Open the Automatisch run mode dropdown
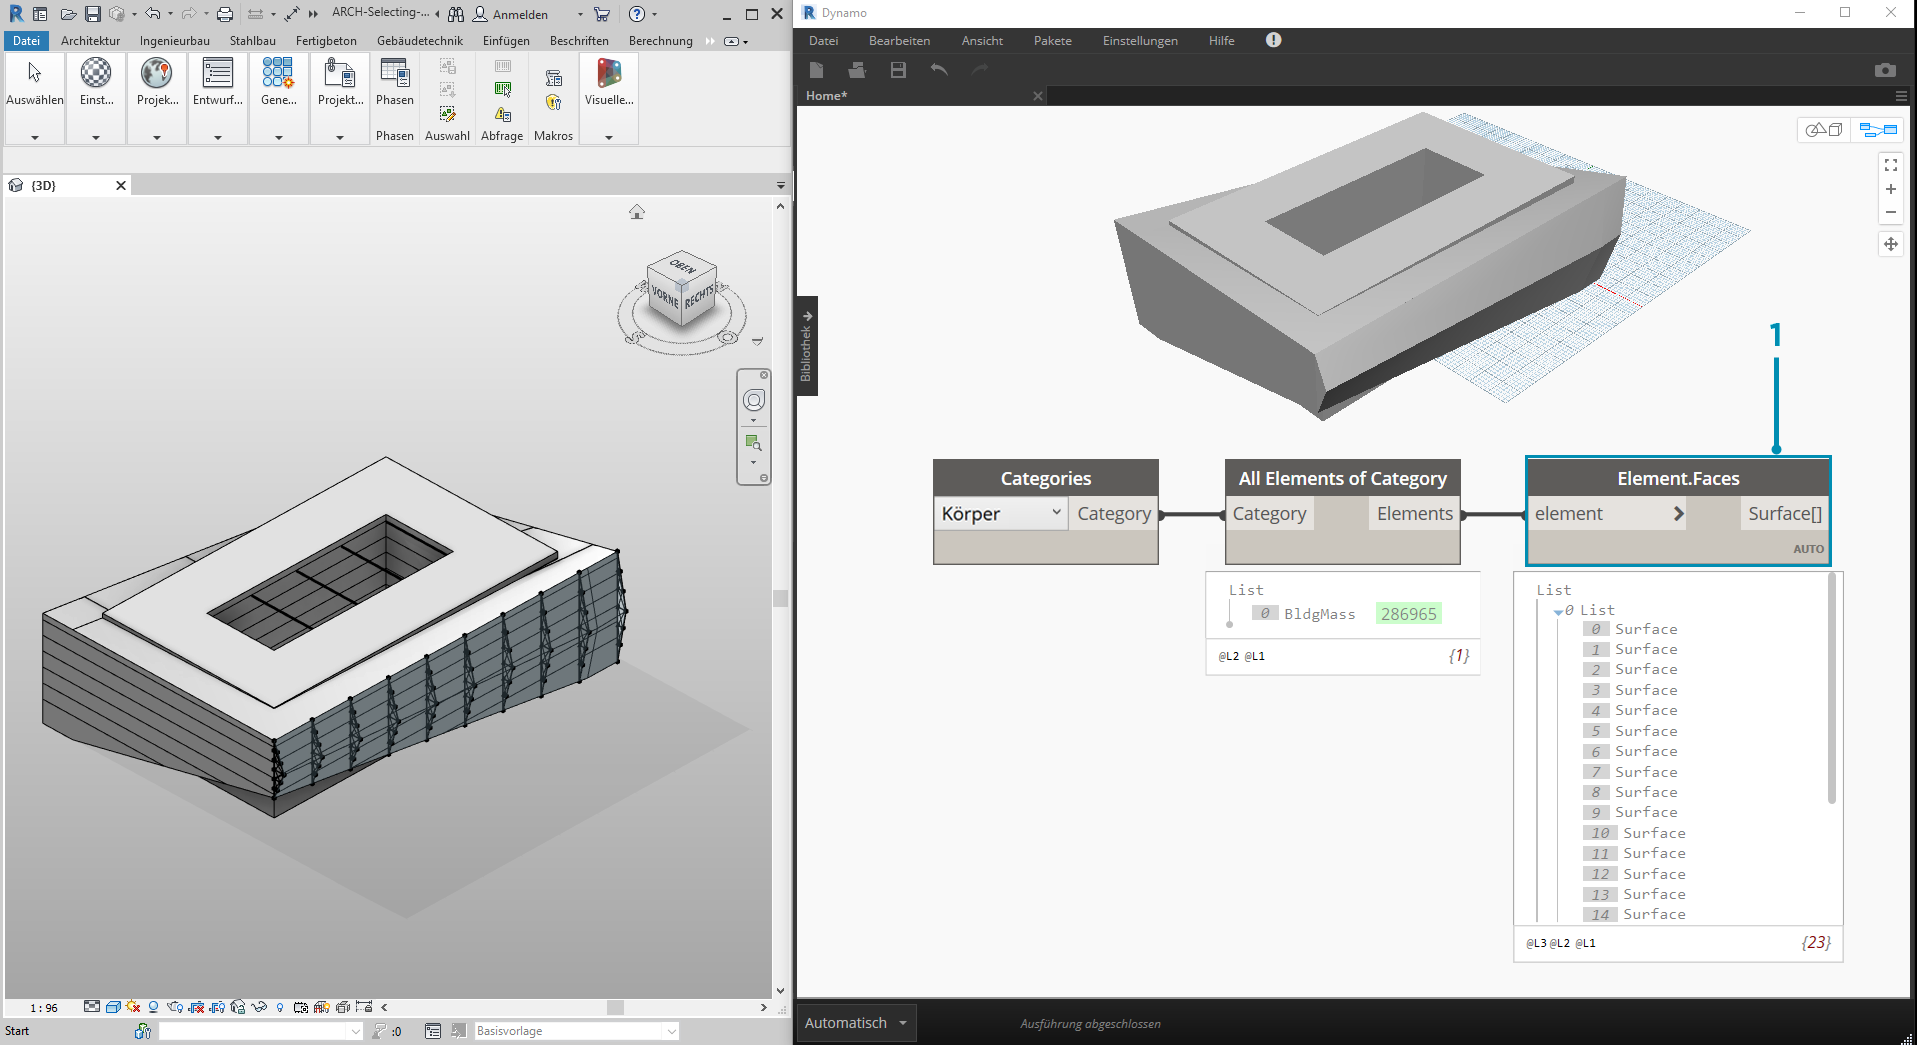1917x1045 pixels. [x=857, y=1023]
